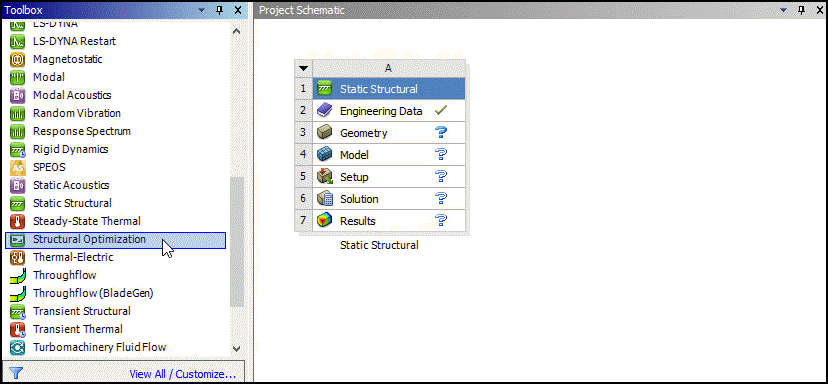Click the Steady-State Thermal icon
828x384 pixels.
click(x=17, y=221)
